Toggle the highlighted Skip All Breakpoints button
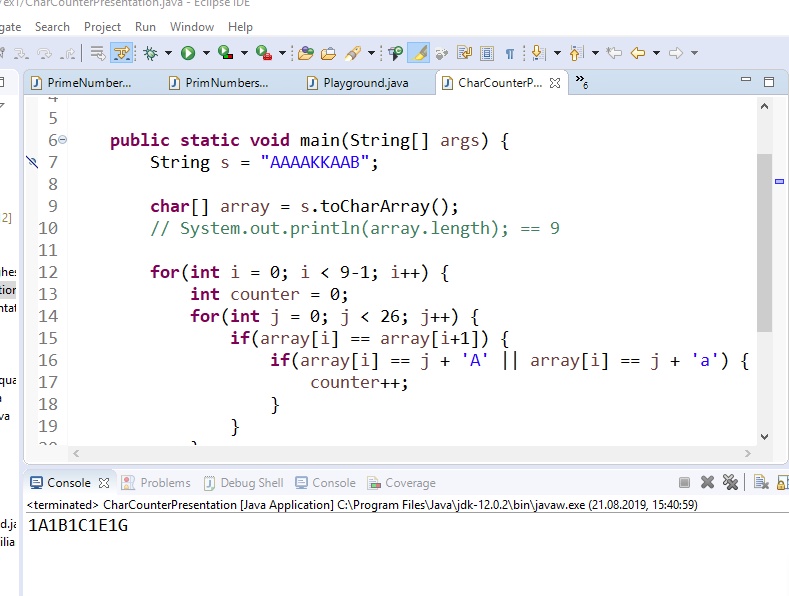 [x=122, y=53]
